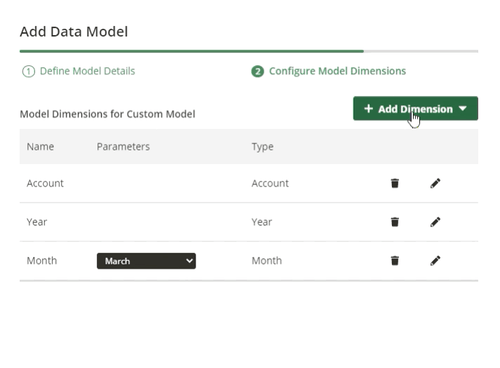Click the Account type cell
The height and width of the screenshot is (368, 500).
click(270, 183)
